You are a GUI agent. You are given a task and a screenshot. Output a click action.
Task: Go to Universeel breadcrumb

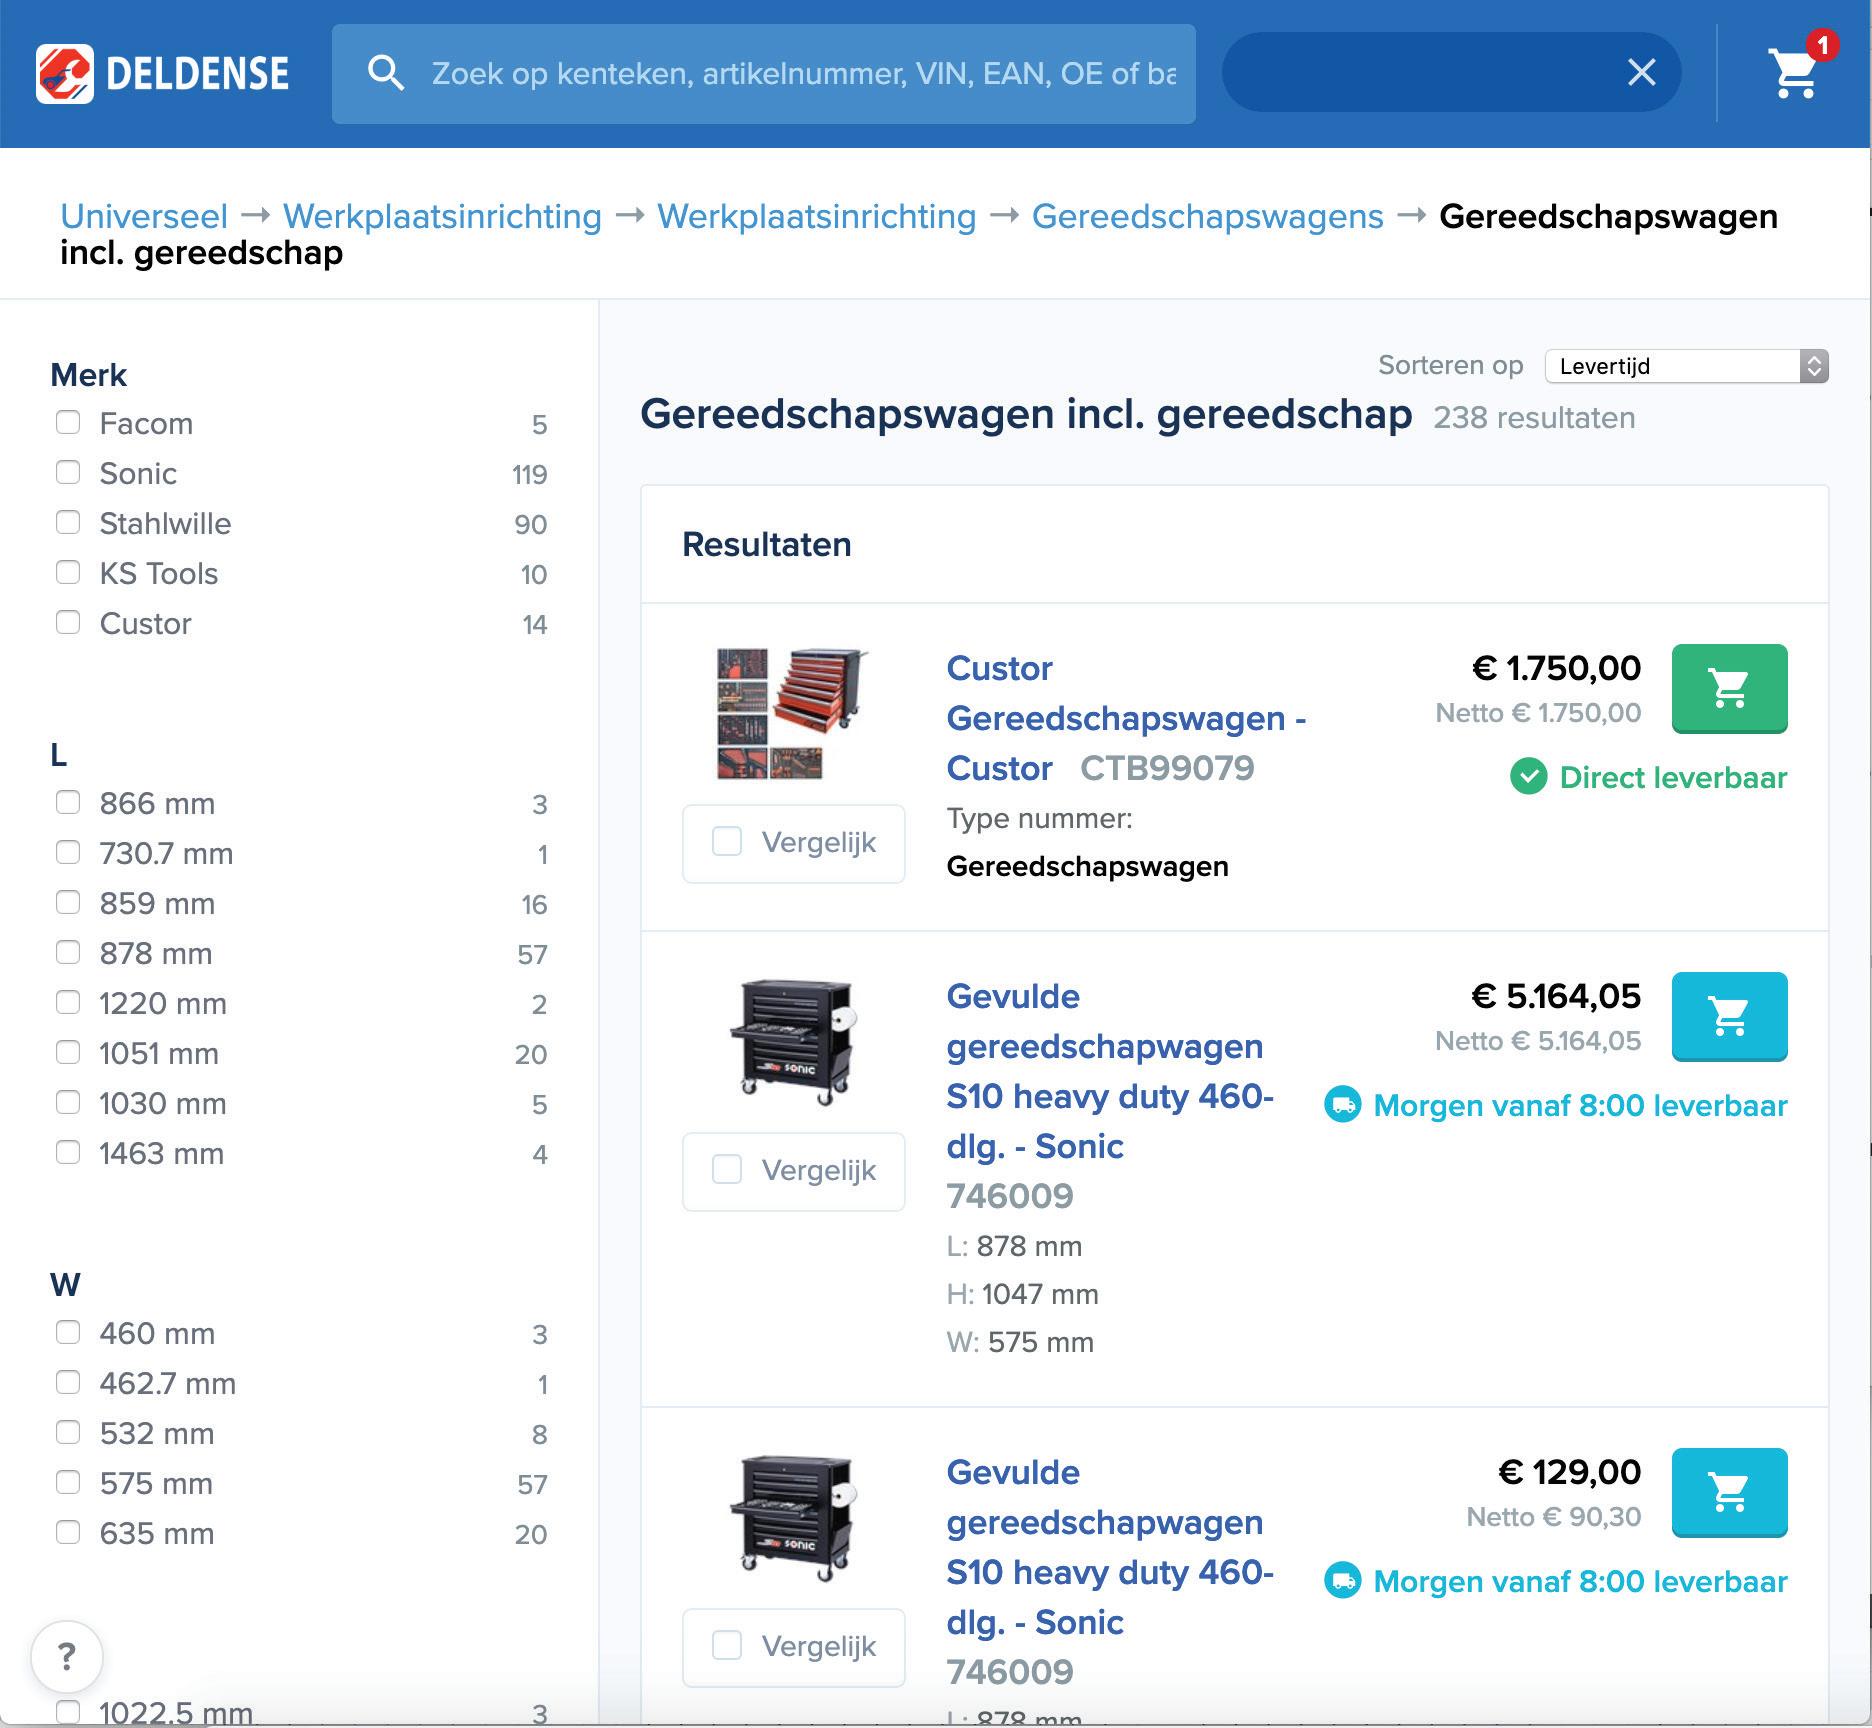(x=144, y=216)
